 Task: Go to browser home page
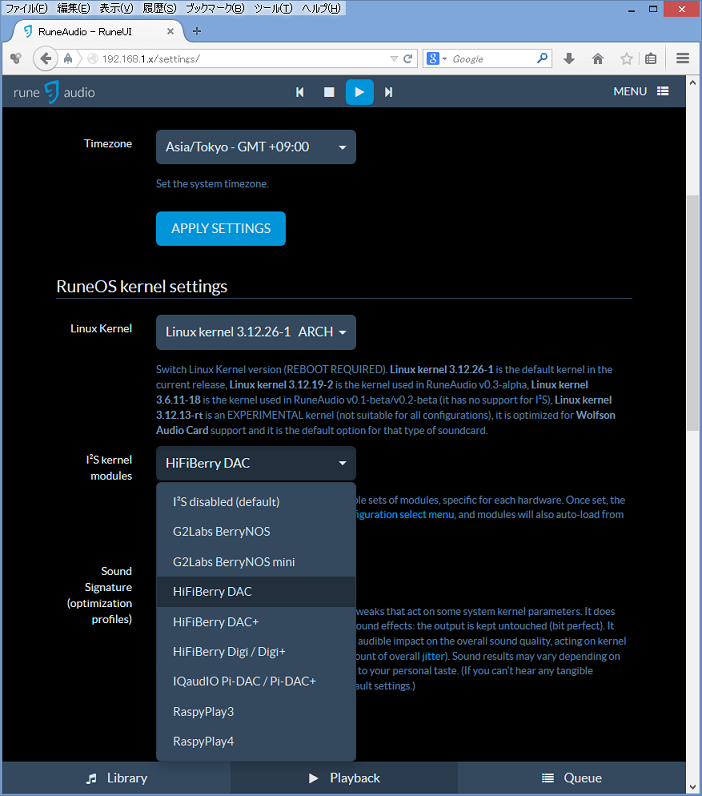coord(598,59)
